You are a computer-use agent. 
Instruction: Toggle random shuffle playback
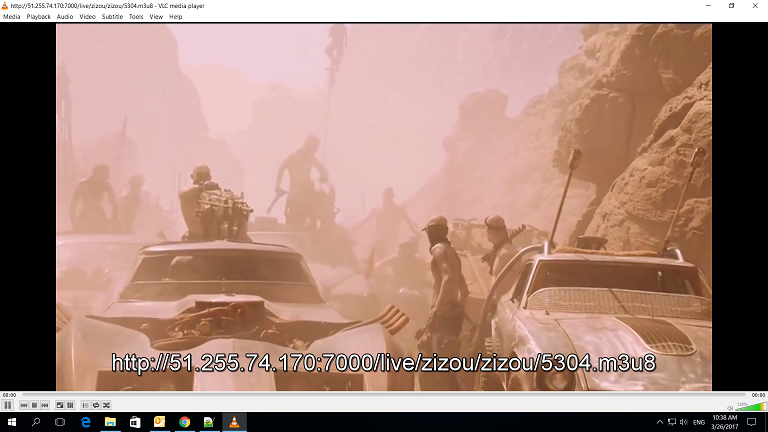point(107,405)
